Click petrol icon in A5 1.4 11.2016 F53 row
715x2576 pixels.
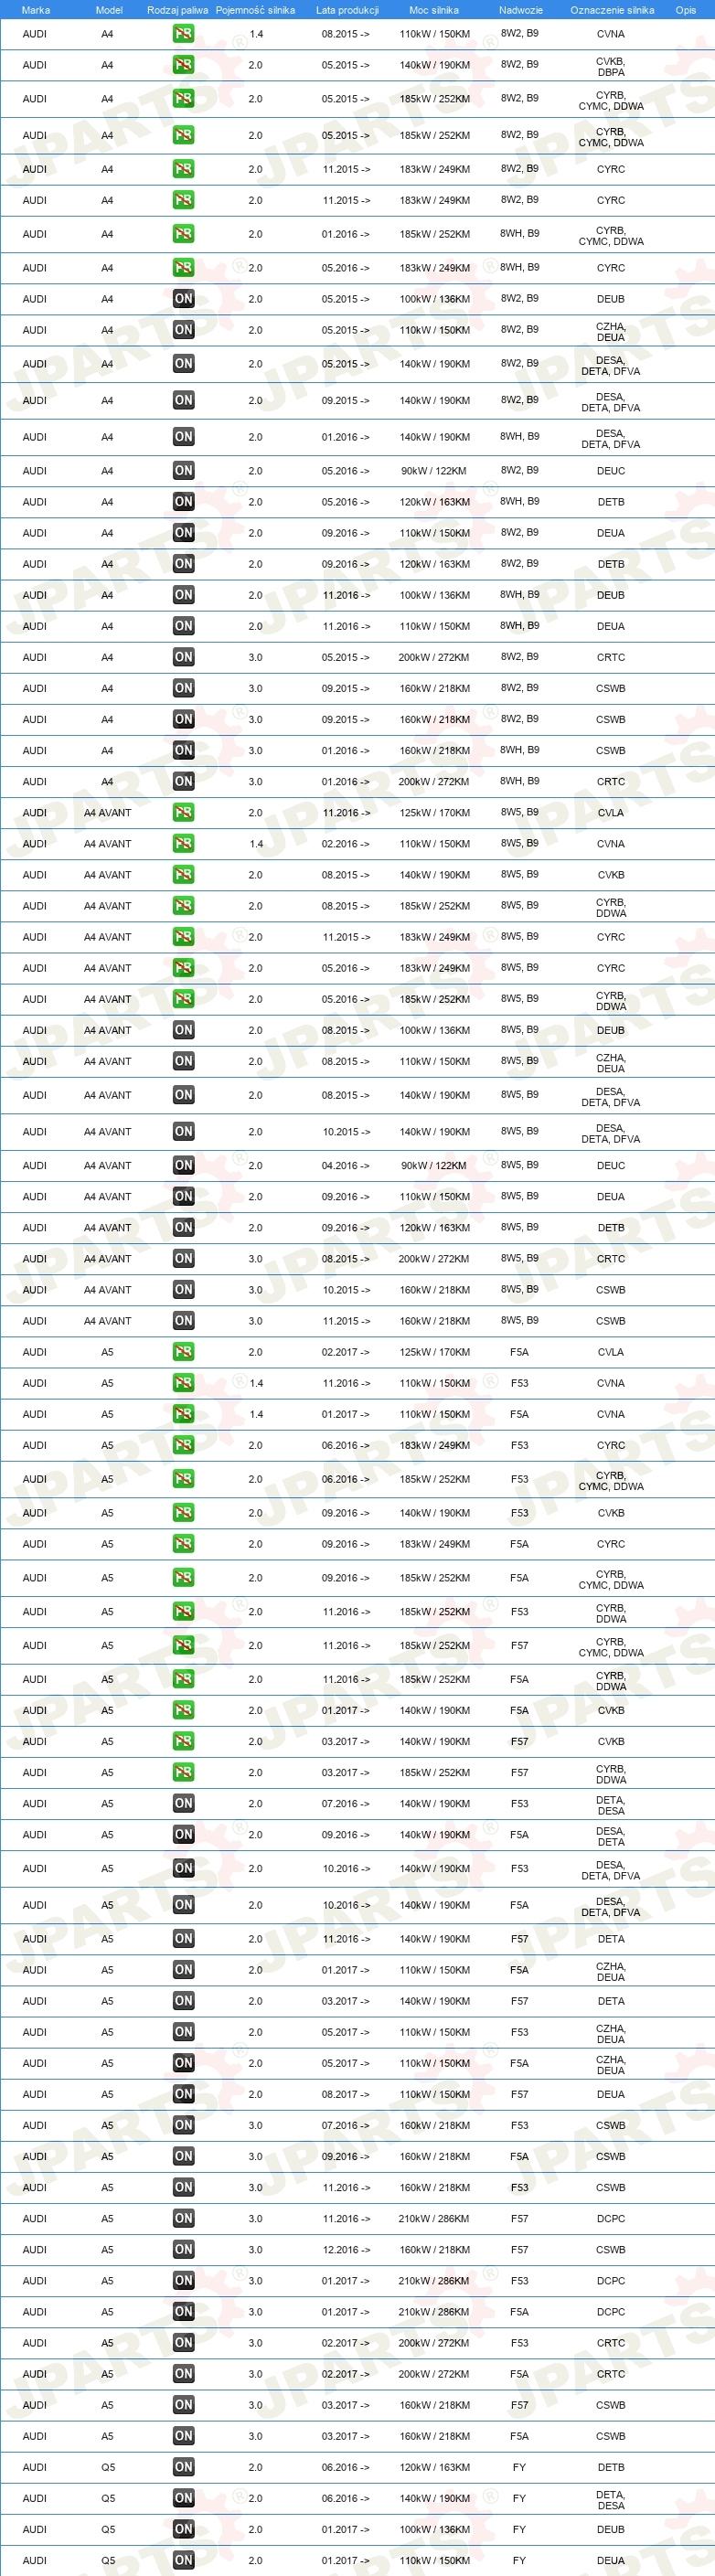pos(183,1383)
